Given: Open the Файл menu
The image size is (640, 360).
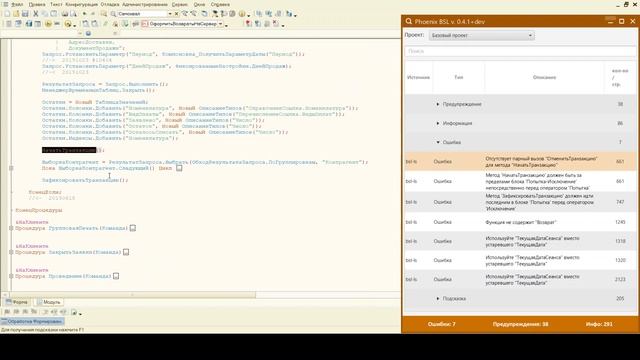Looking at the screenshot, I should (17, 4).
